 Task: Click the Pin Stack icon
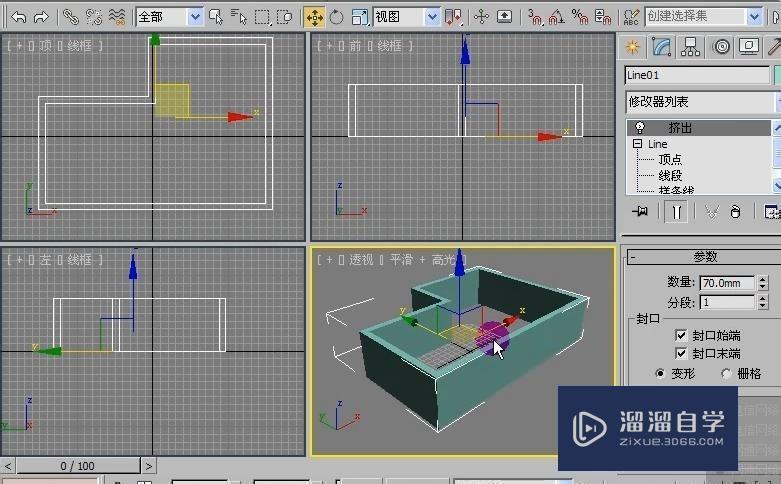(x=641, y=212)
